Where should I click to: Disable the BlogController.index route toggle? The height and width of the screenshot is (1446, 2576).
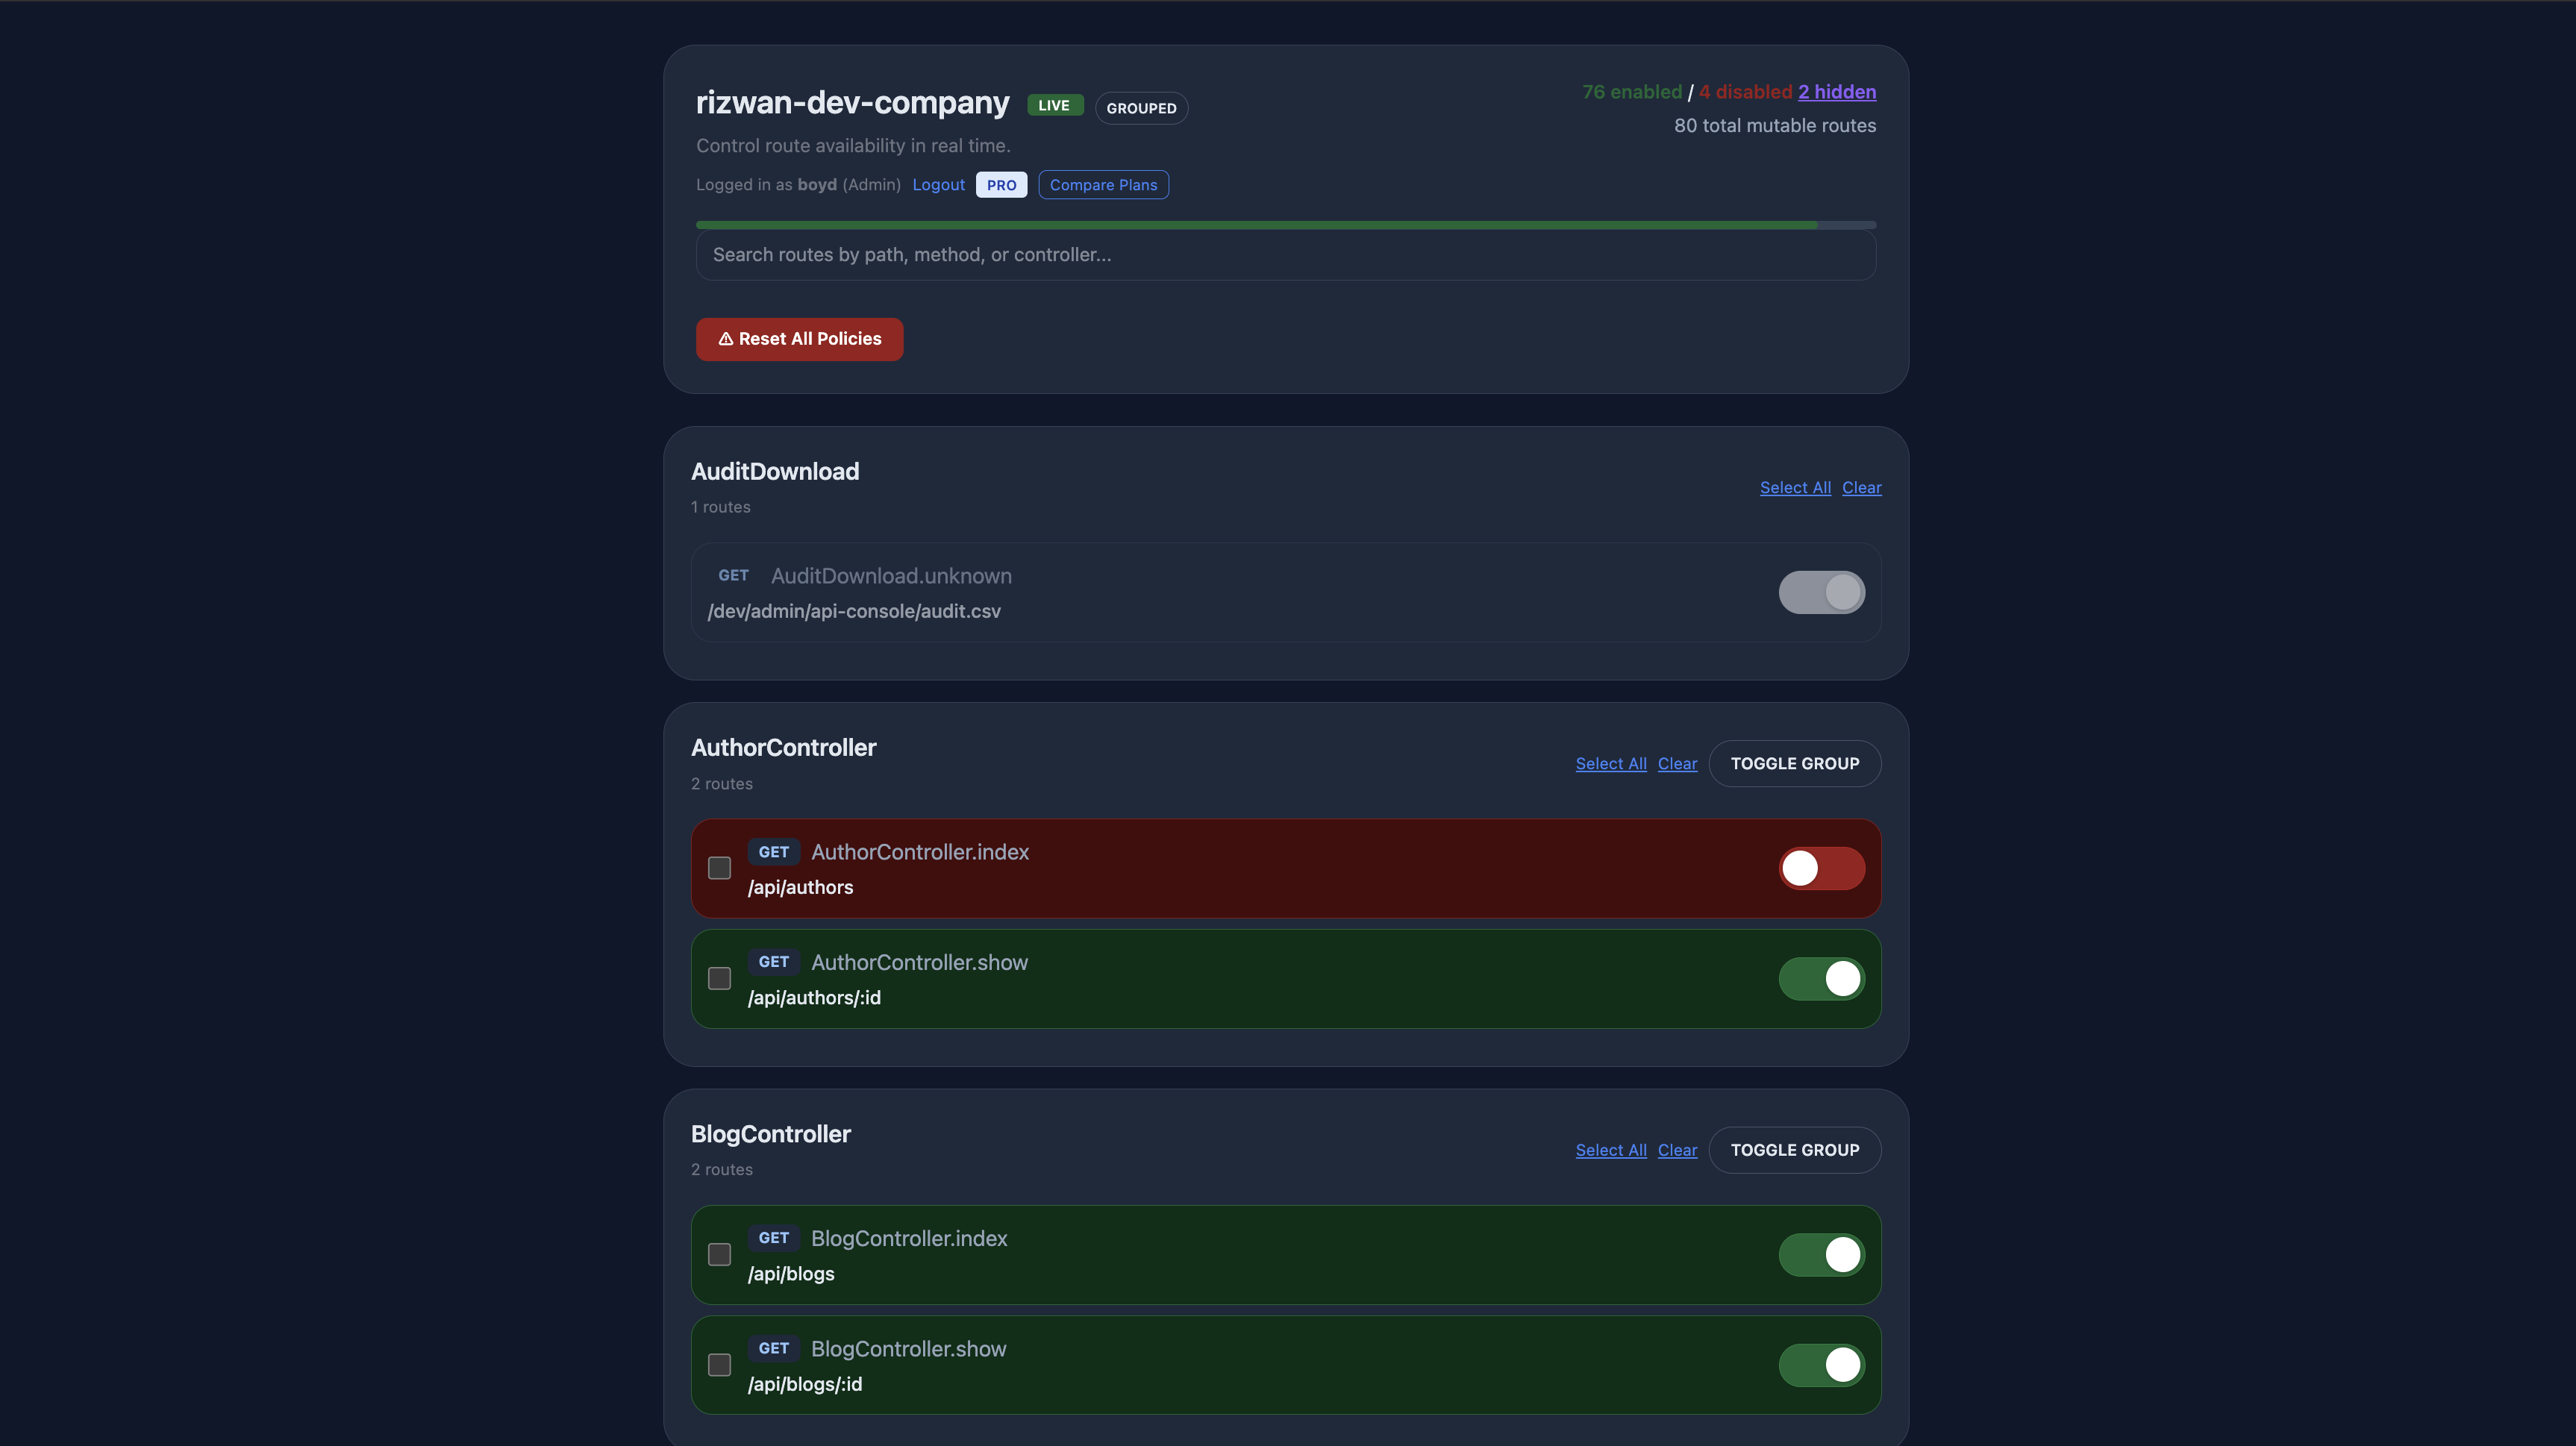pyautogui.click(x=1821, y=1254)
